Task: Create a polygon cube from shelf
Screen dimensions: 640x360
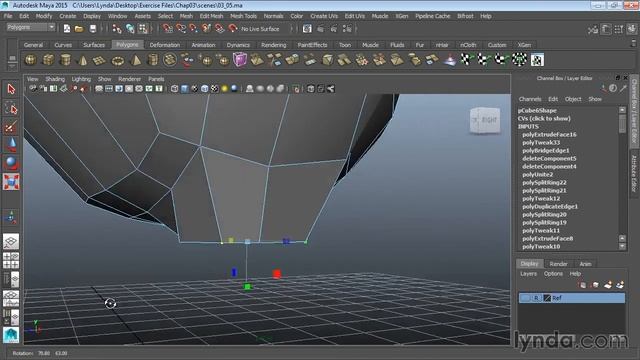Action: pyautogui.click(x=48, y=60)
